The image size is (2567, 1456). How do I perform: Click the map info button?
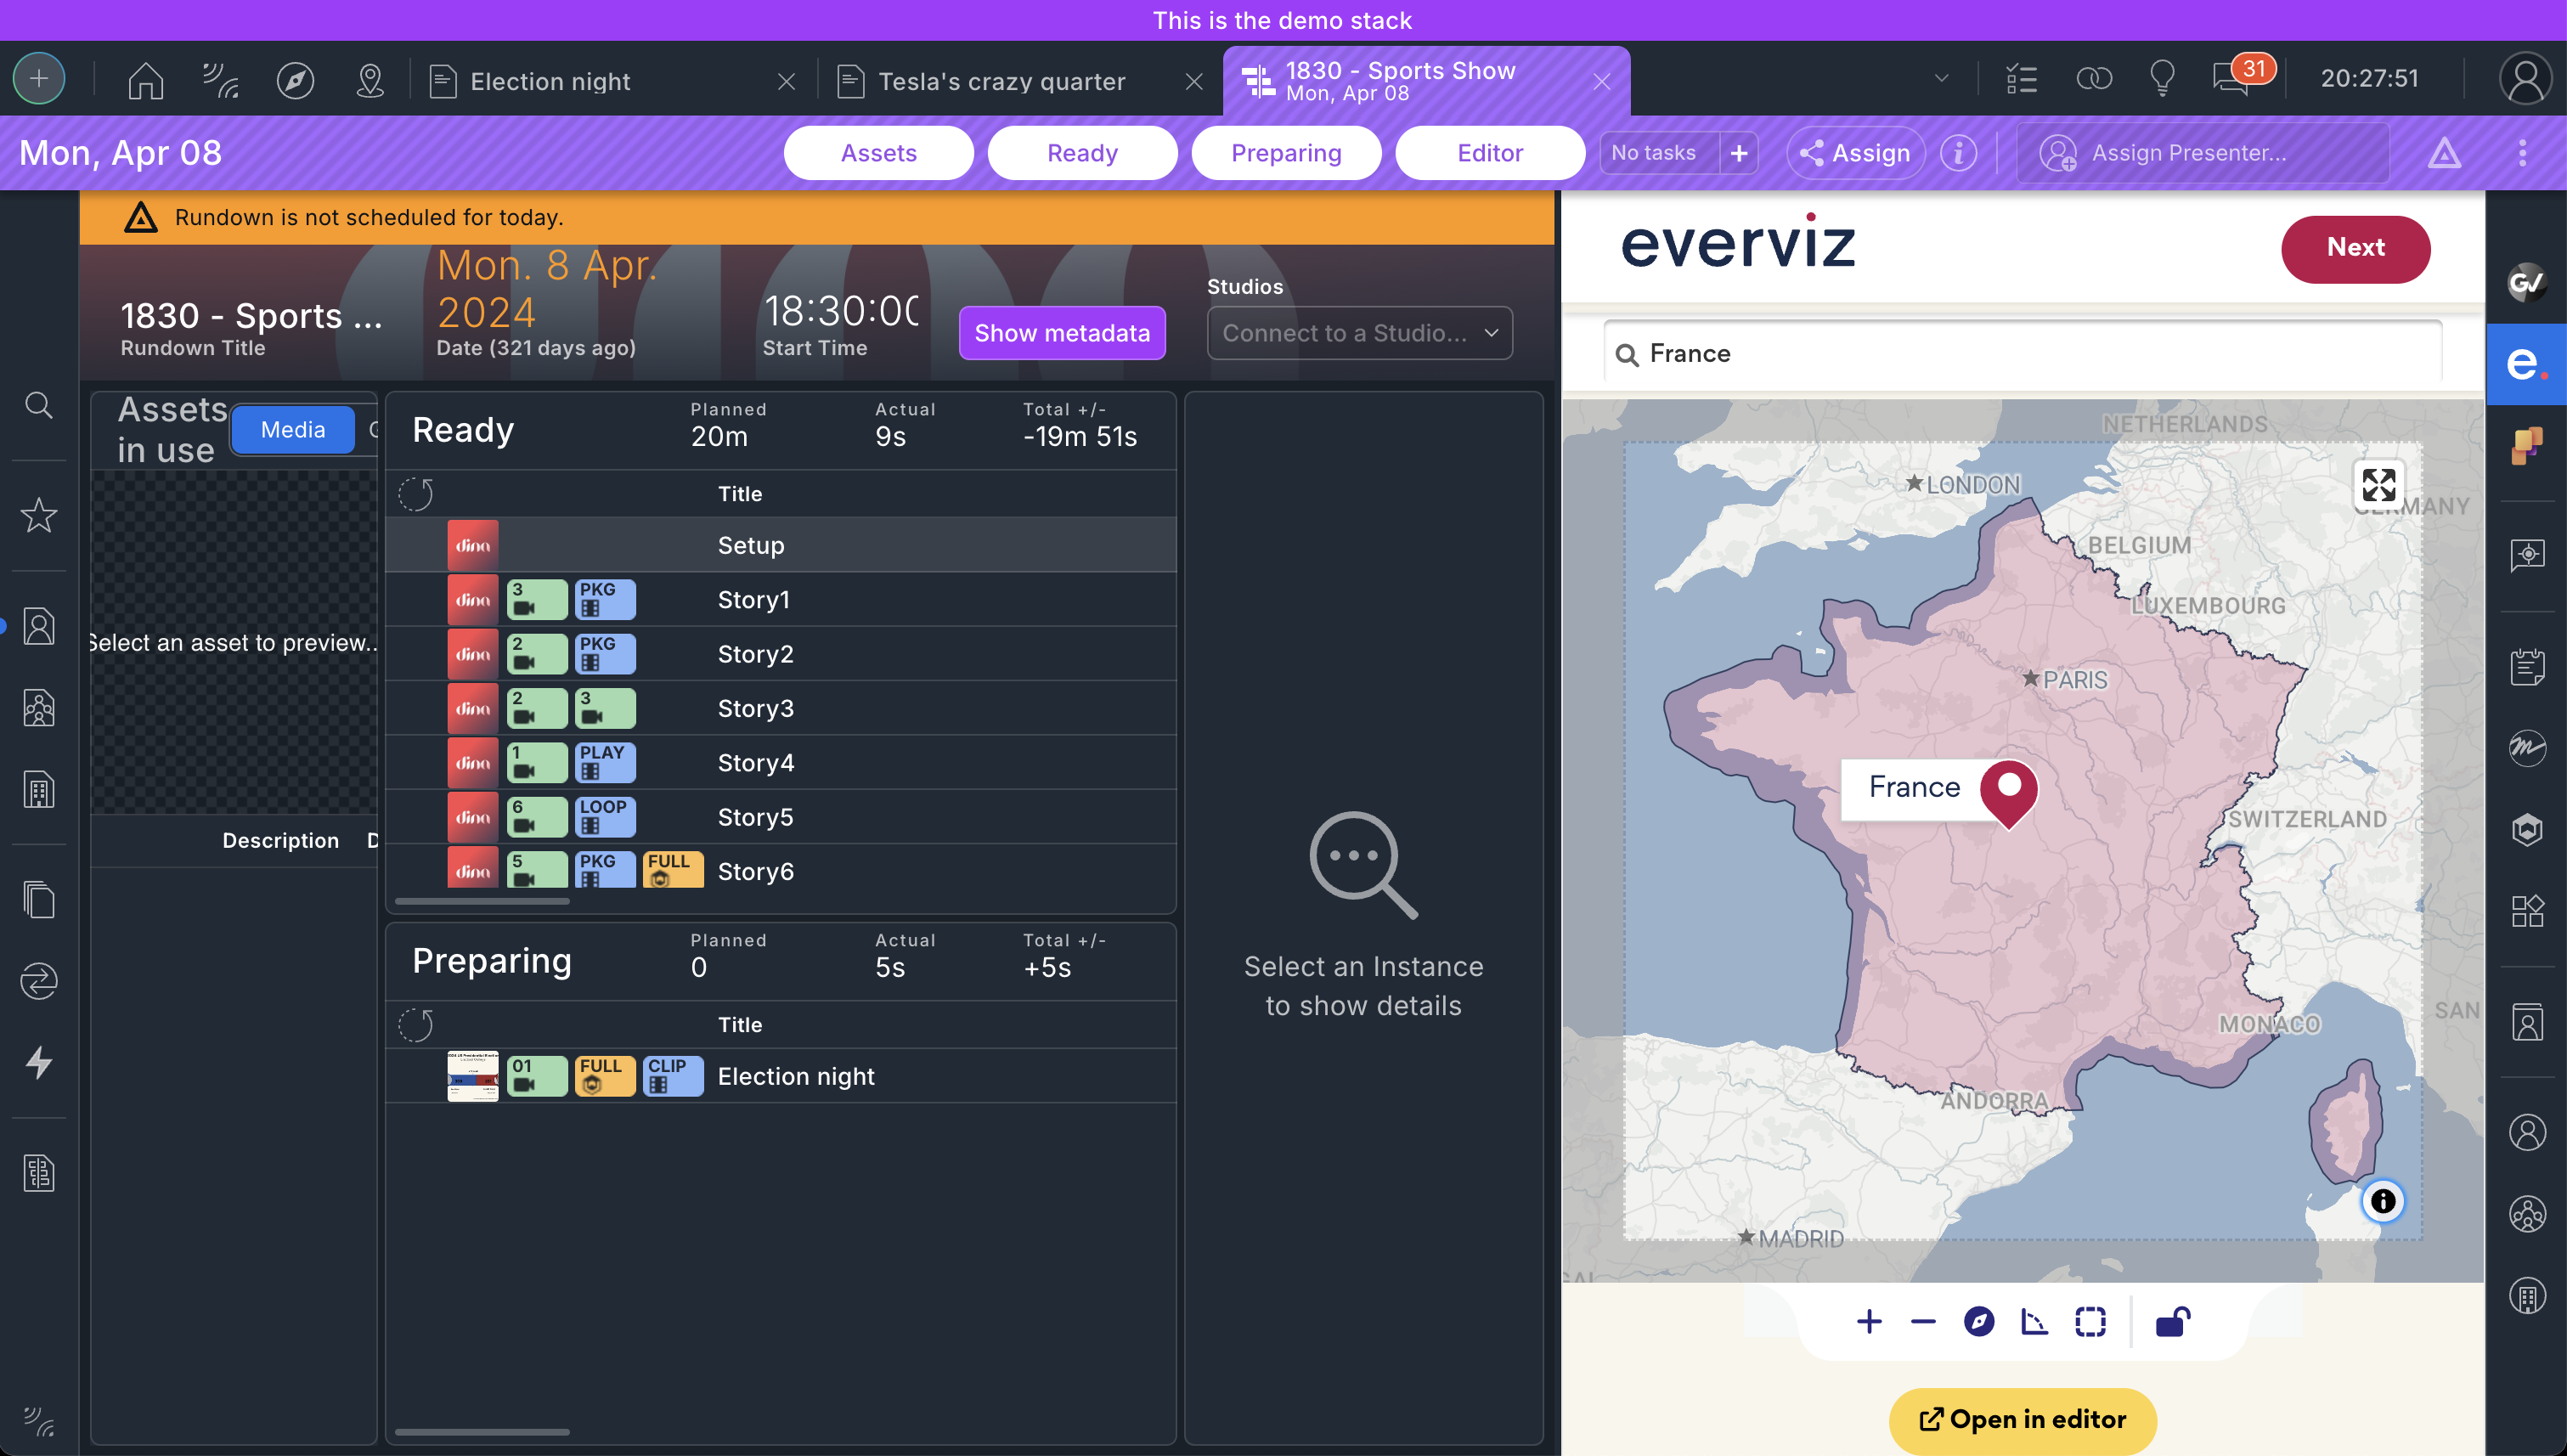click(2383, 1201)
